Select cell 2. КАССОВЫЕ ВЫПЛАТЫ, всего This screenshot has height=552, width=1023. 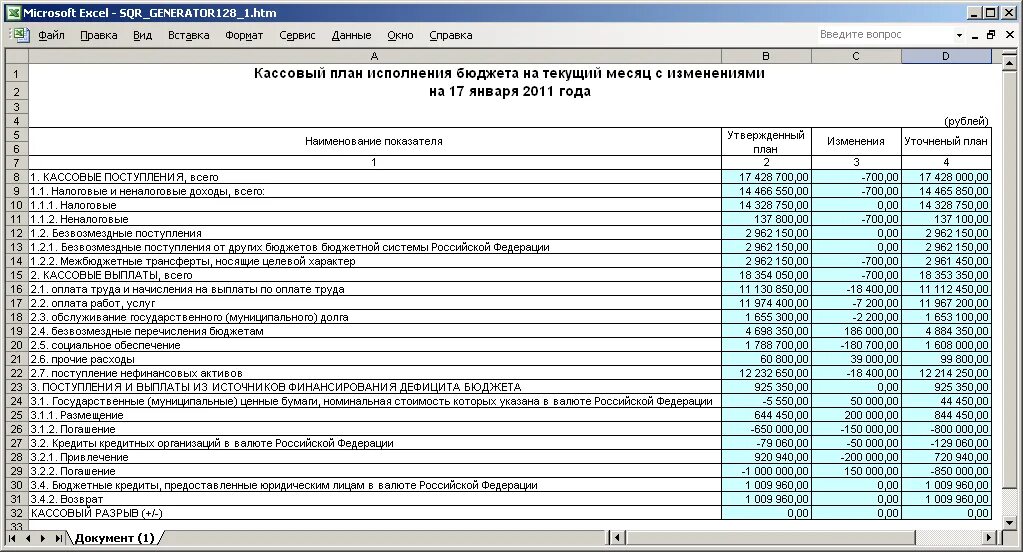pos(374,275)
